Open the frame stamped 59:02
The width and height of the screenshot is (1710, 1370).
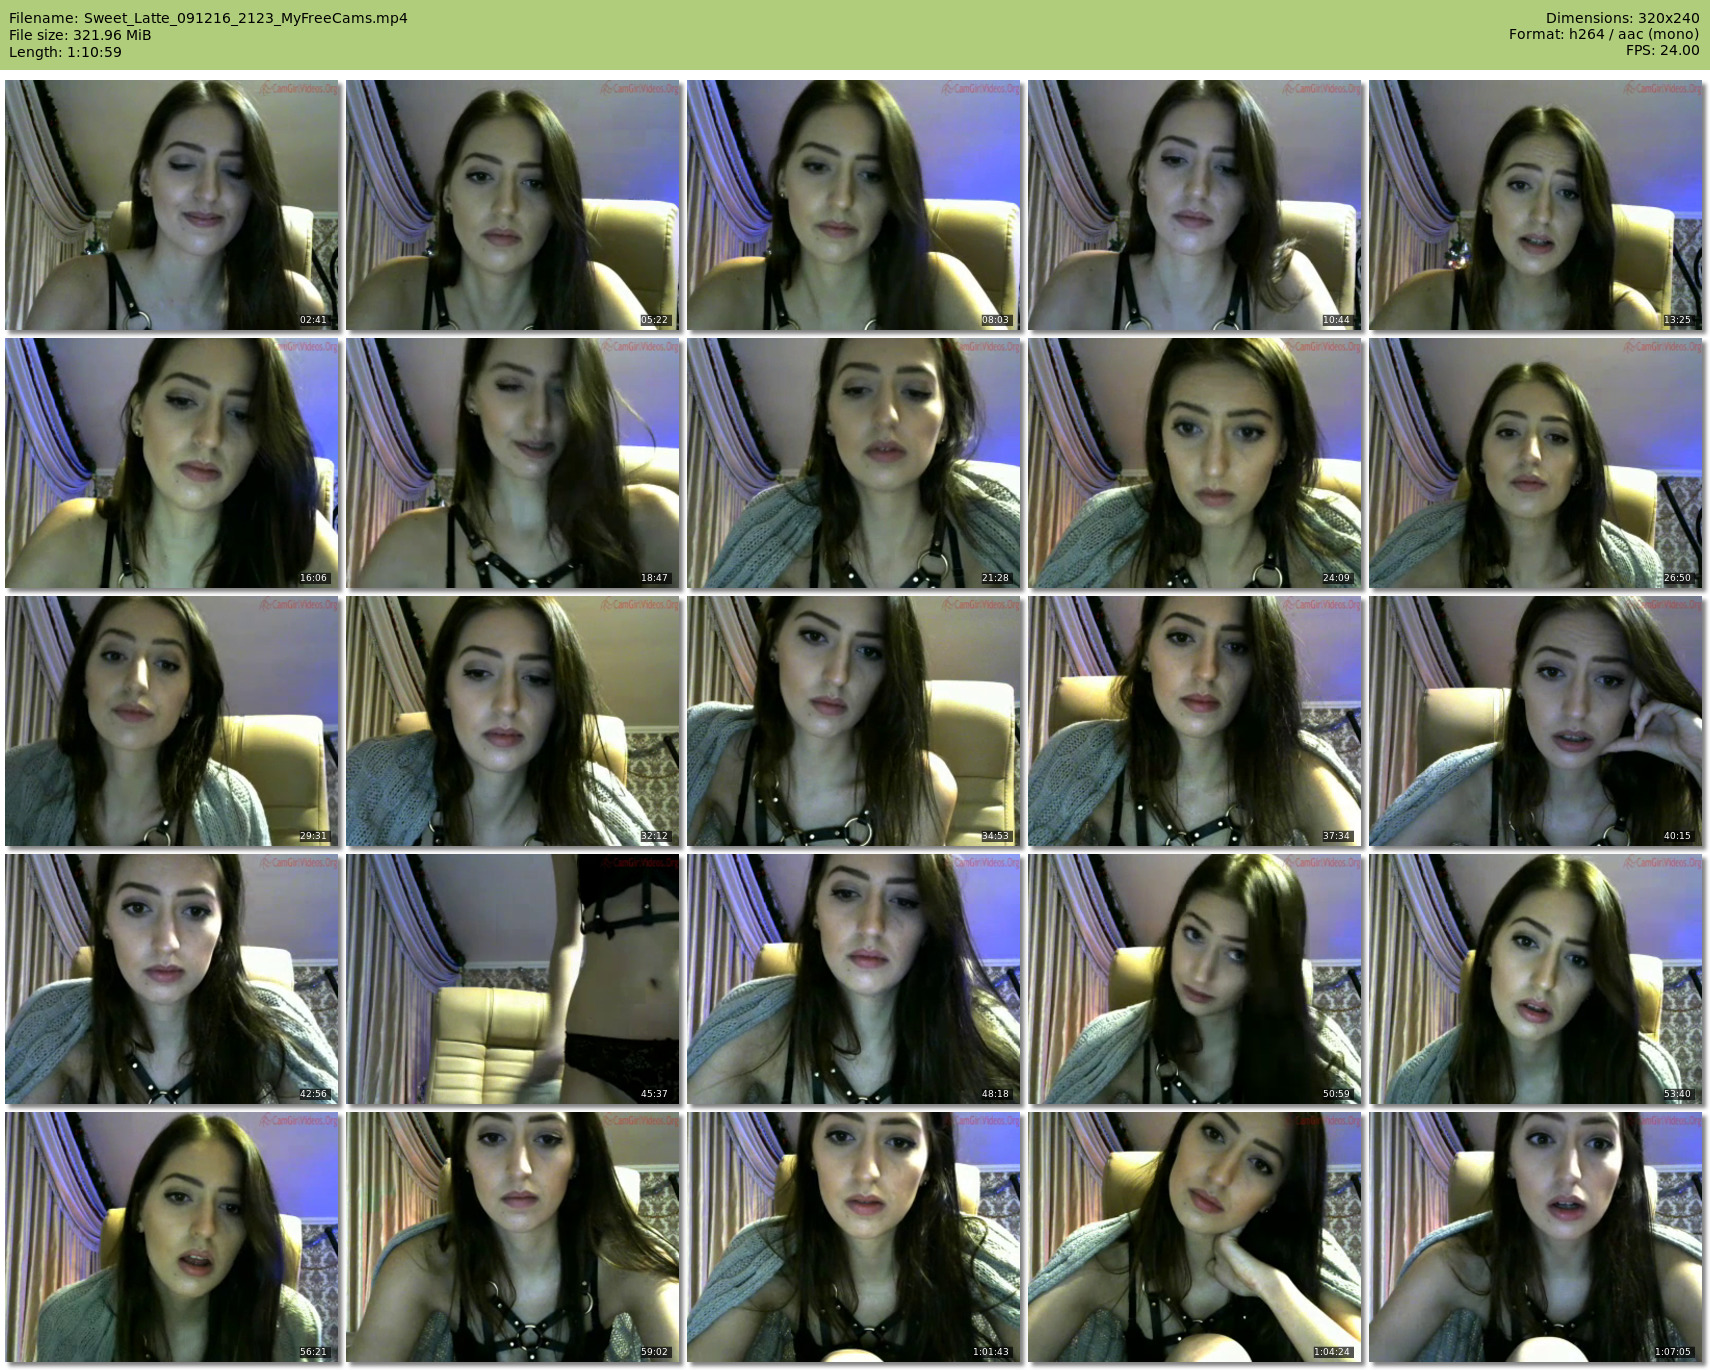[513, 1237]
